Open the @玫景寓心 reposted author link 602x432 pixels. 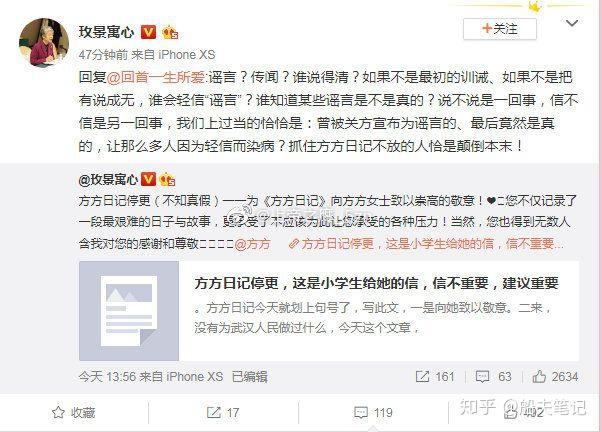(108, 179)
